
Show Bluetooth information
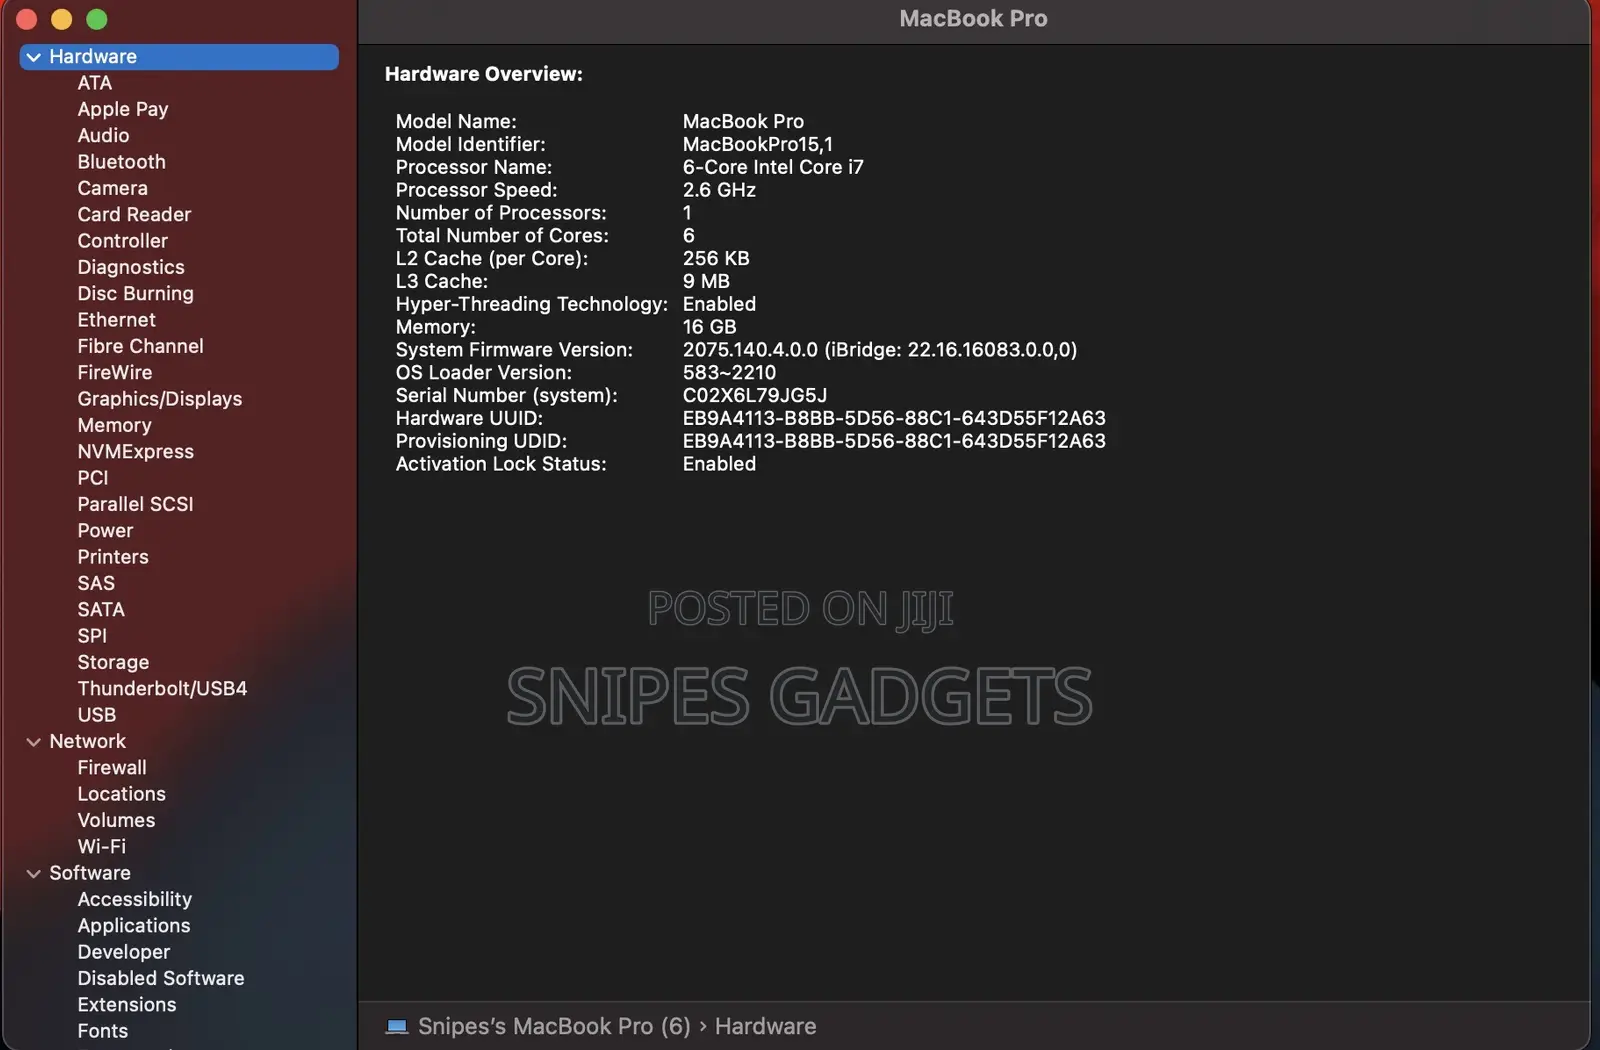[x=122, y=162]
